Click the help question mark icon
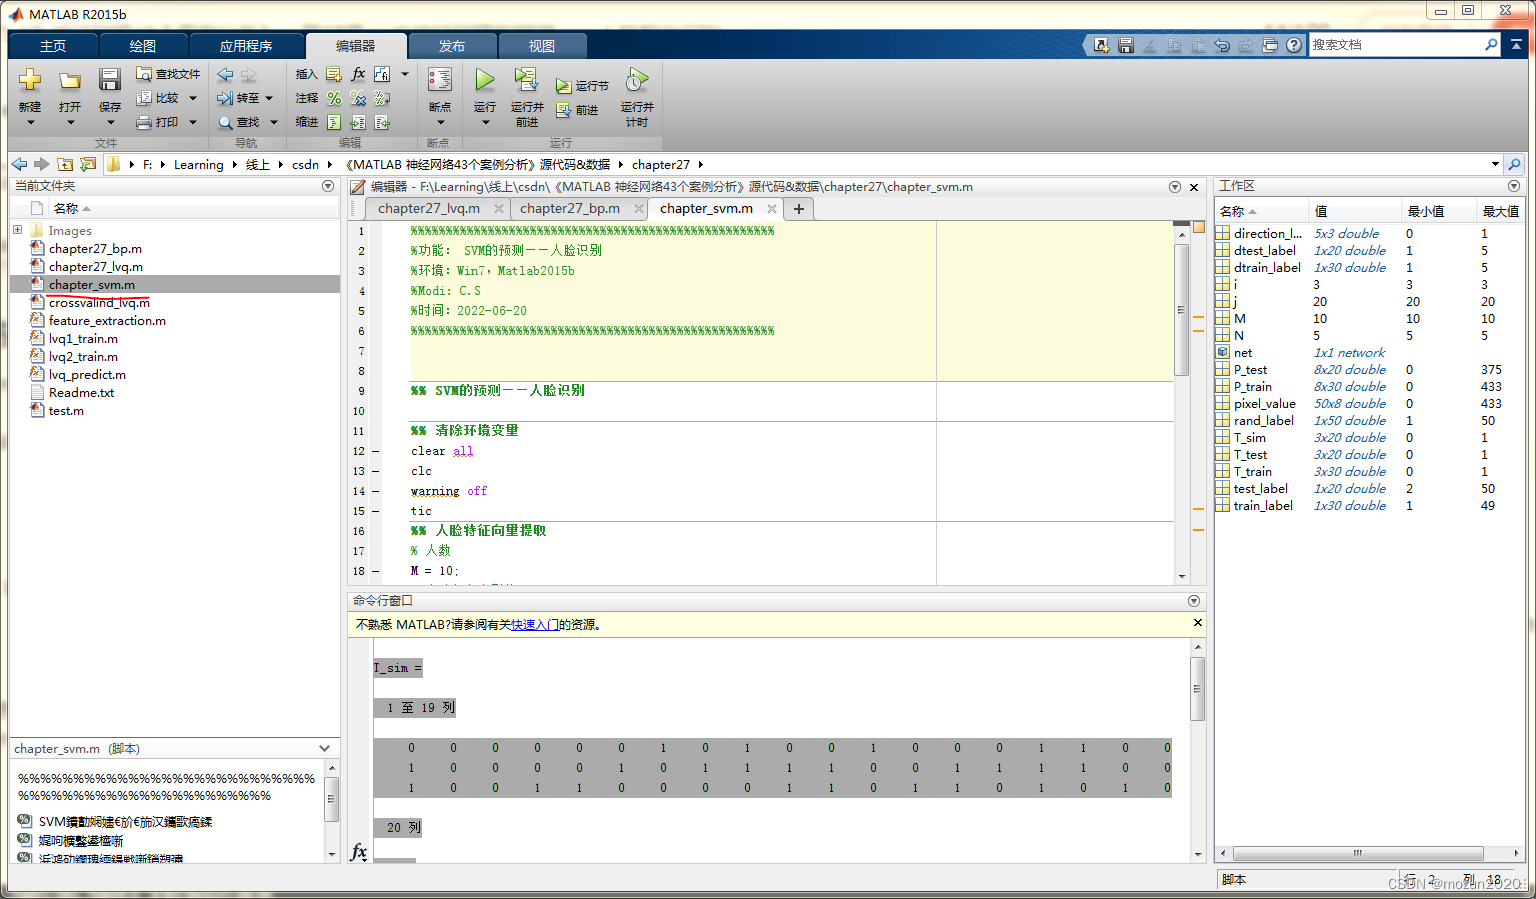The height and width of the screenshot is (899, 1536). tap(1294, 45)
